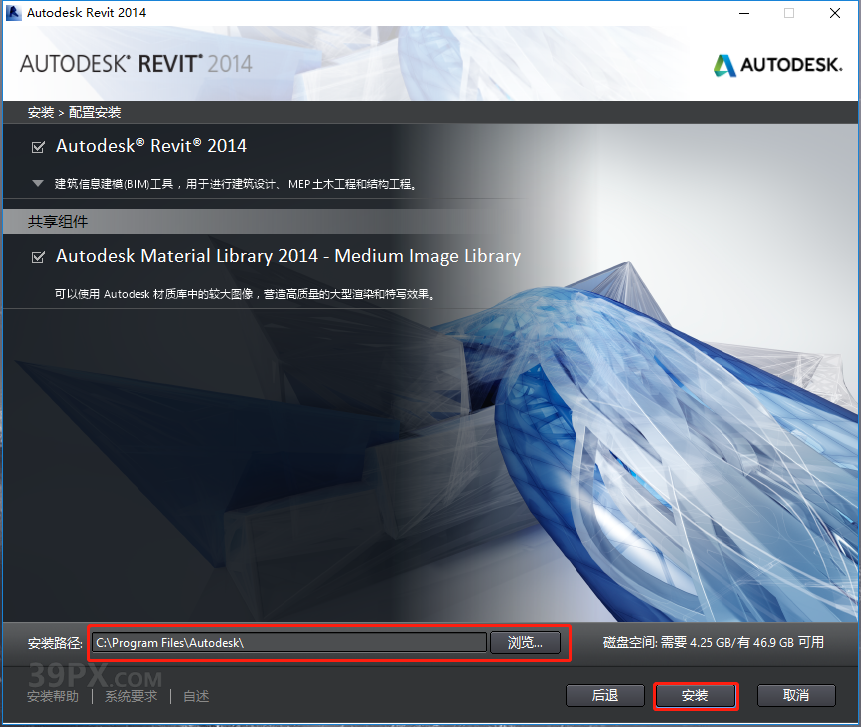Click 安装 in the breadcrumb navigation
Viewport: 861px width, 727px height.
tap(40, 112)
